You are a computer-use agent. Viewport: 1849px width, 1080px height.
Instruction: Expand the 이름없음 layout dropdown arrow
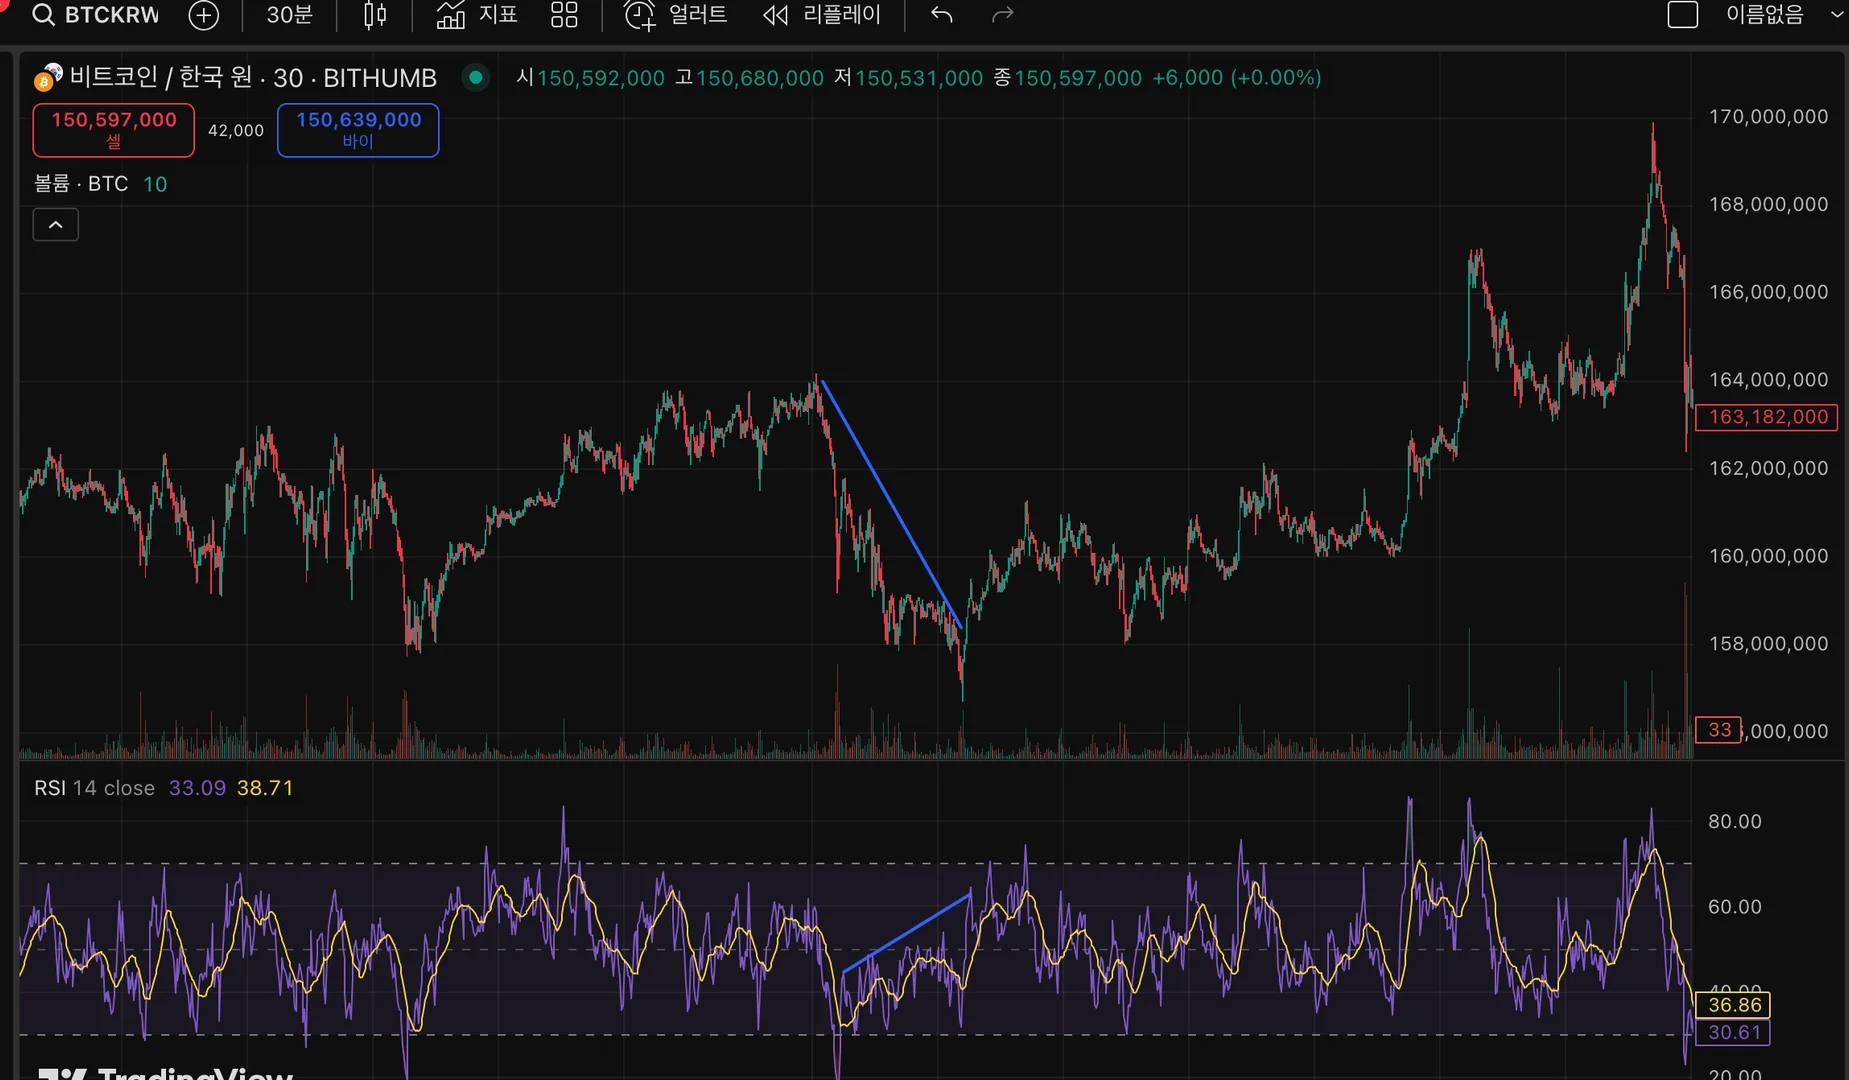pos(1836,15)
